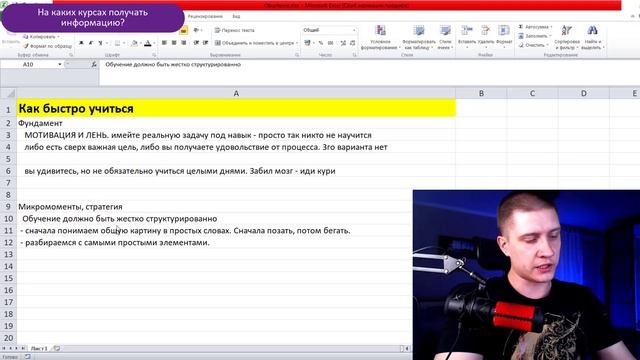The height and width of the screenshot is (360, 640).
Task: Open Сортировка и фильтр
Action: [567, 38]
